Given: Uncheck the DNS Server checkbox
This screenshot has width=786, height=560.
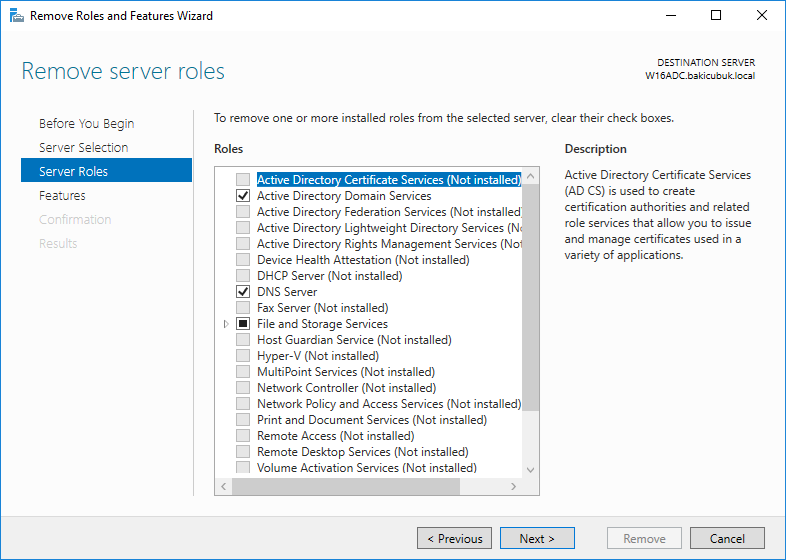Looking at the screenshot, I should pos(243,292).
